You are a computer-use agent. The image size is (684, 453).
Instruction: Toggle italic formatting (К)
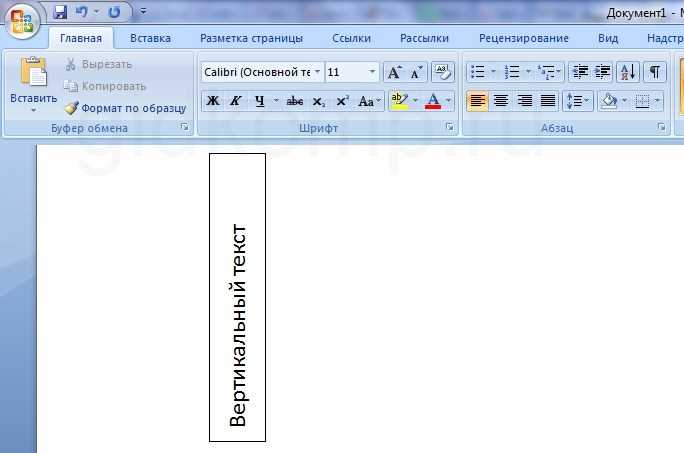click(x=236, y=101)
